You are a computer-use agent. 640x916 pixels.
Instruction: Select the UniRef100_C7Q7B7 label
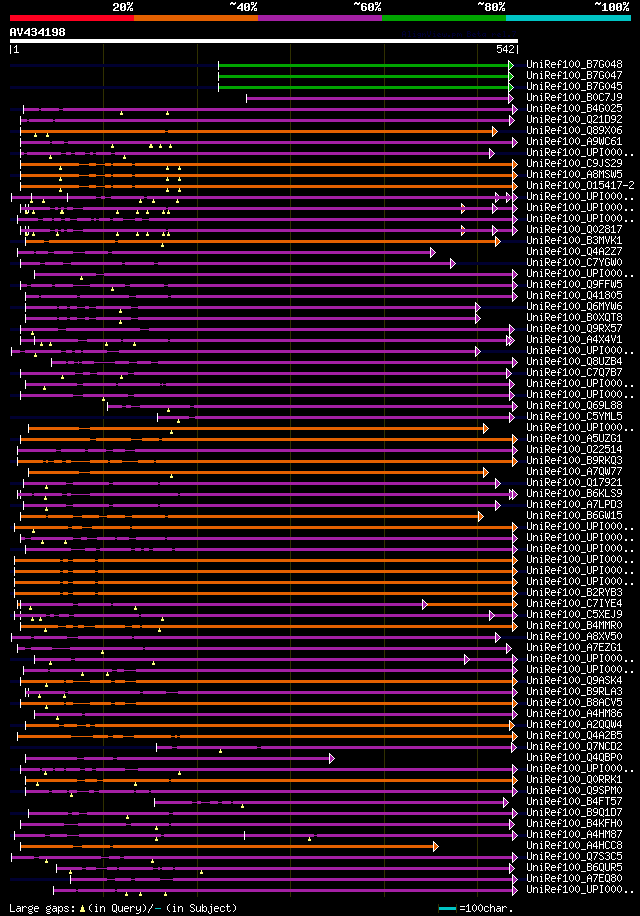point(574,373)
